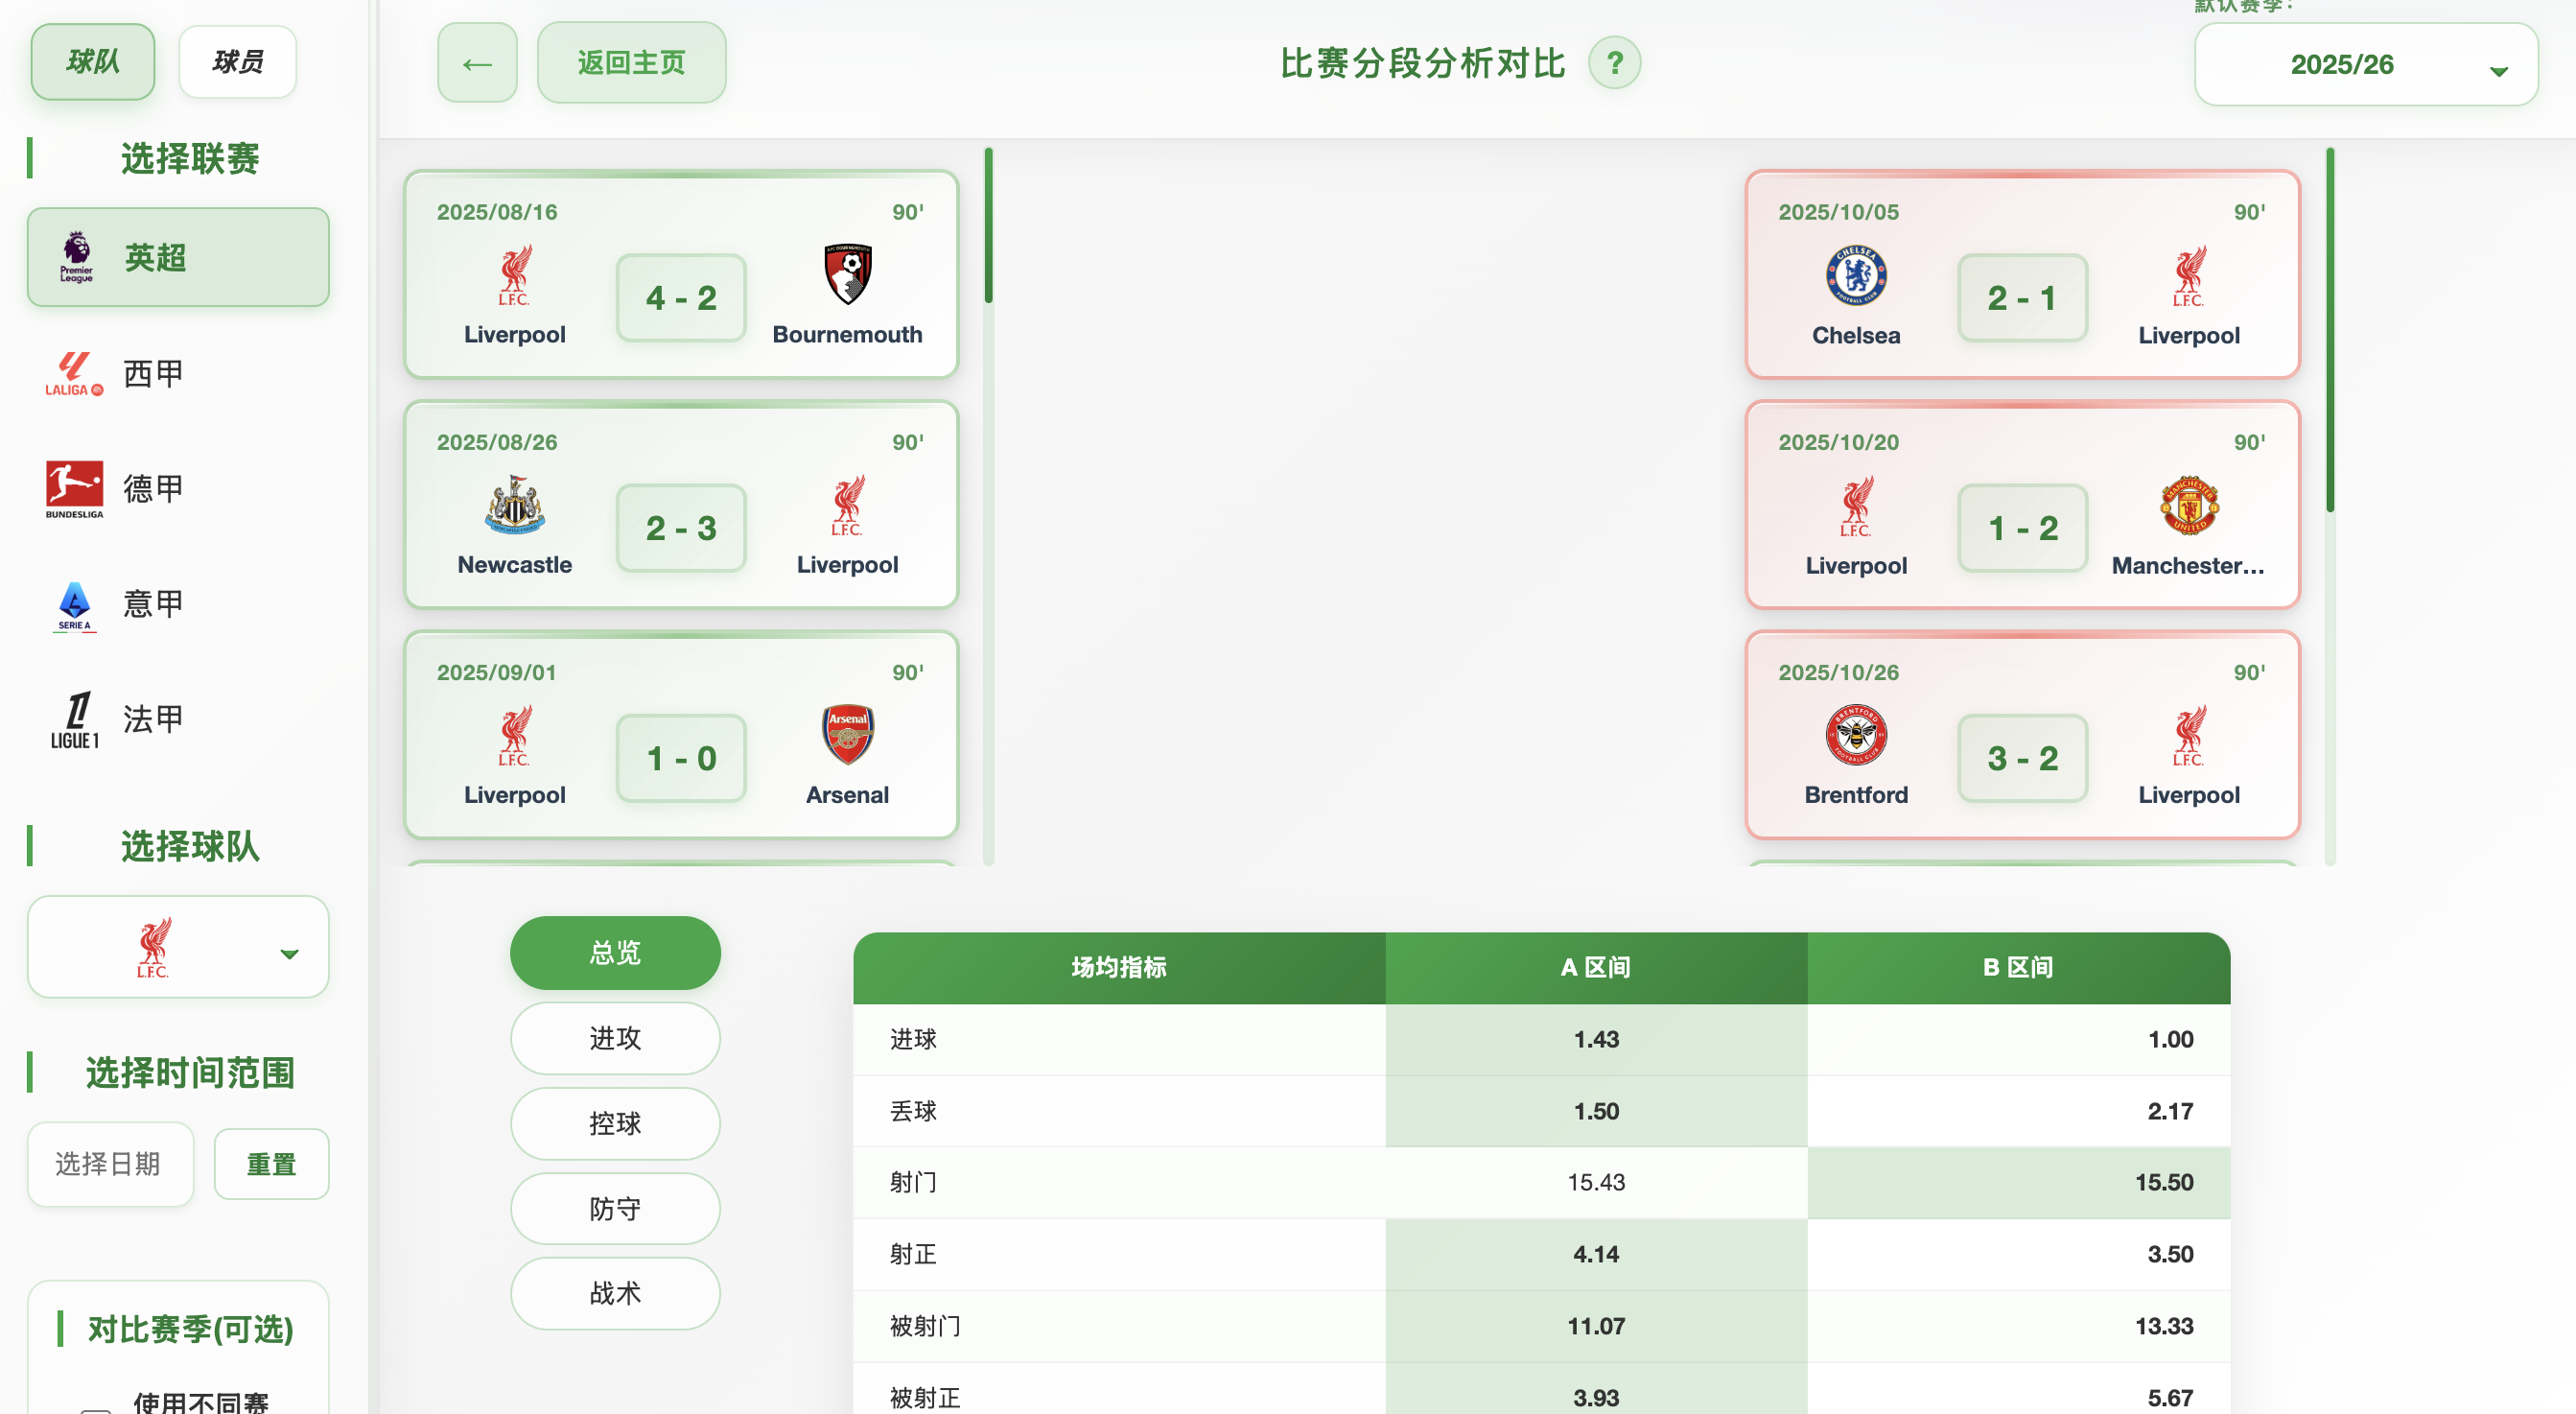Click the 返回主页 button
The width and height of the screenshot is (2576, 1414).
tap(631, 63)
